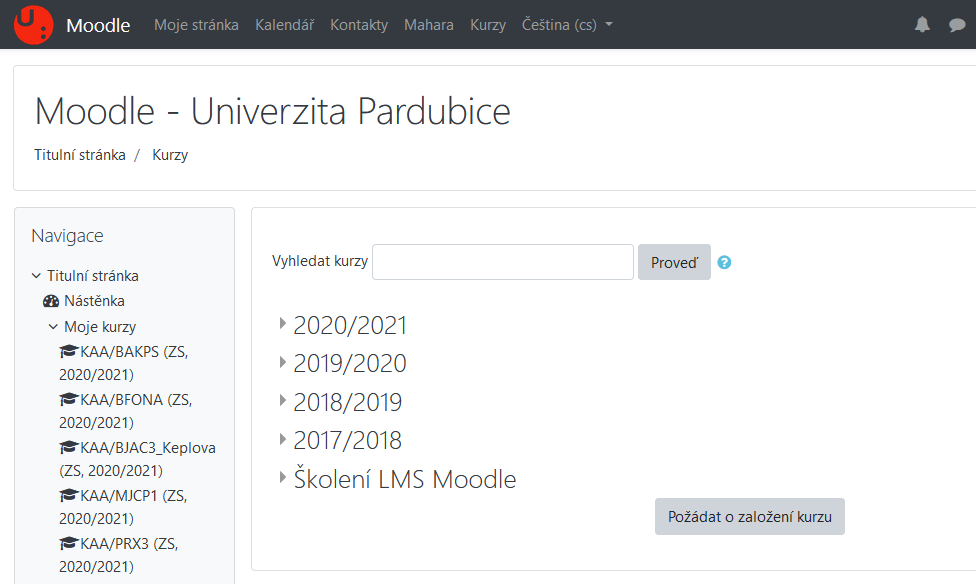Click the Proveď search button
This screenshot has width=976, height=584.
click(674, 262)
